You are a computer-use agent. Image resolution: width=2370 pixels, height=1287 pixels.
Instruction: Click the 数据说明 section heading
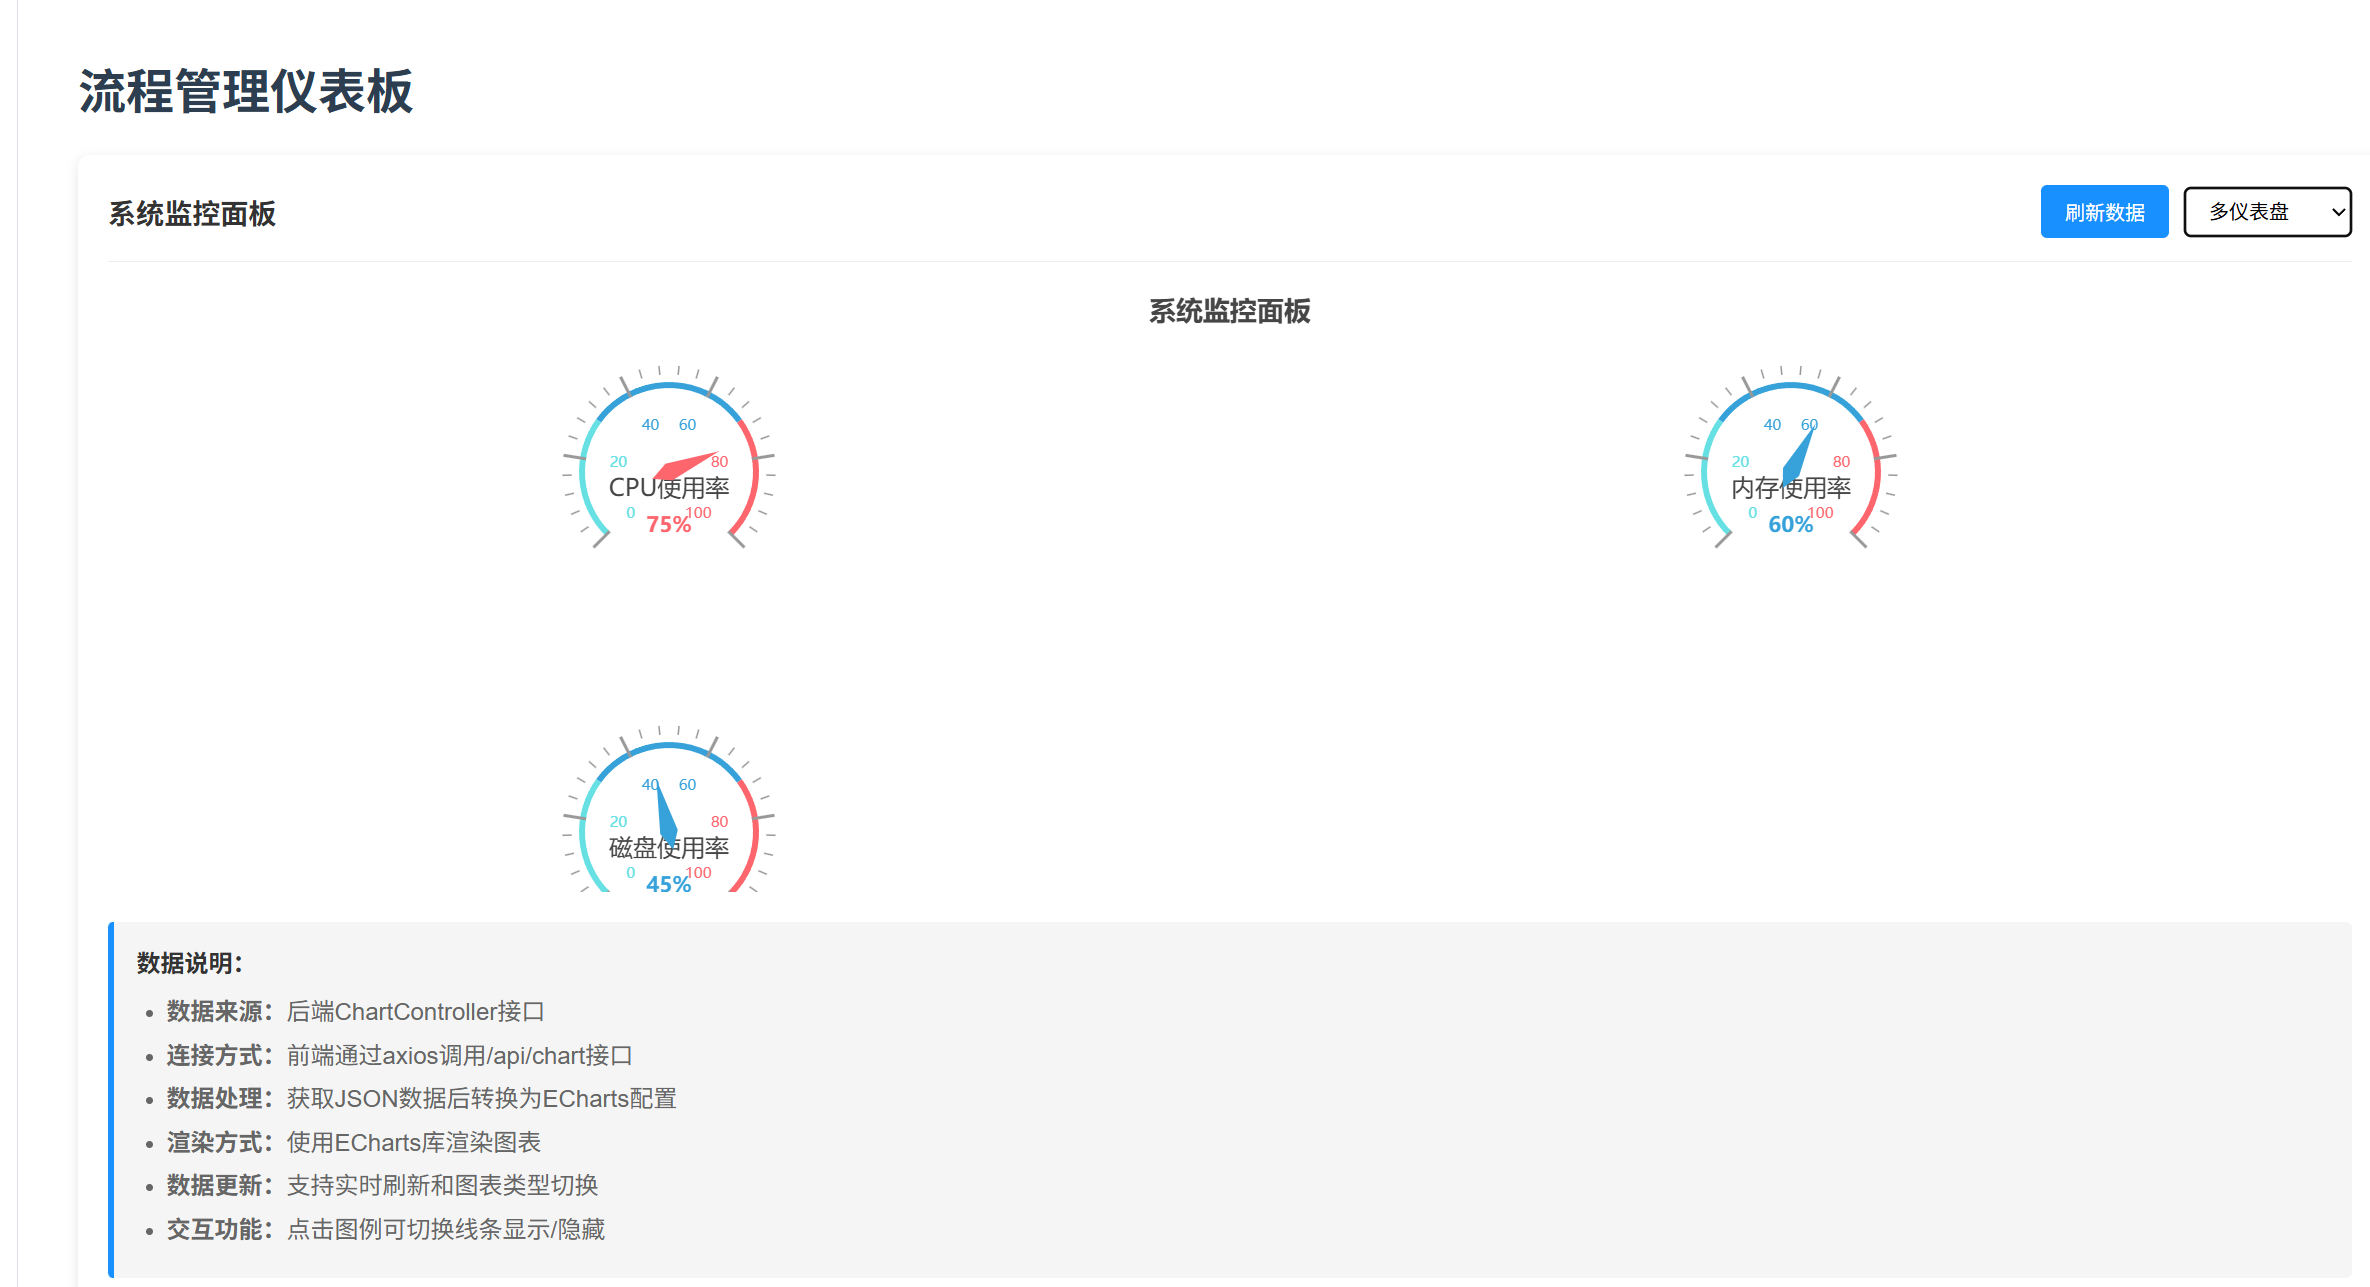(190, 963)
